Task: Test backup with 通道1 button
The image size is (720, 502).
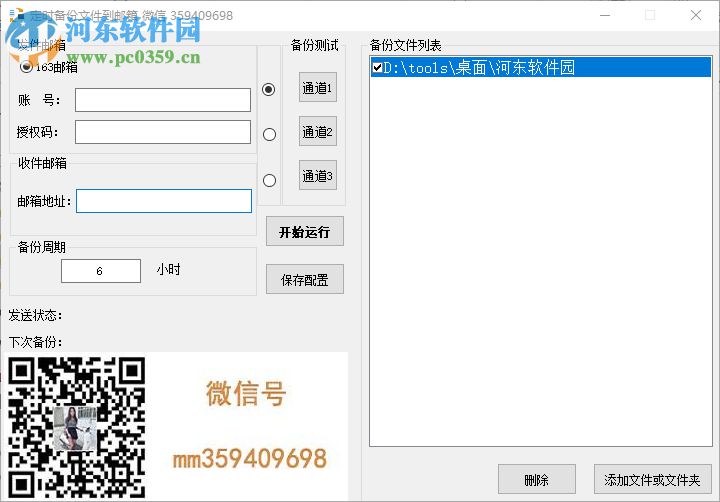Action: (318, 87)
